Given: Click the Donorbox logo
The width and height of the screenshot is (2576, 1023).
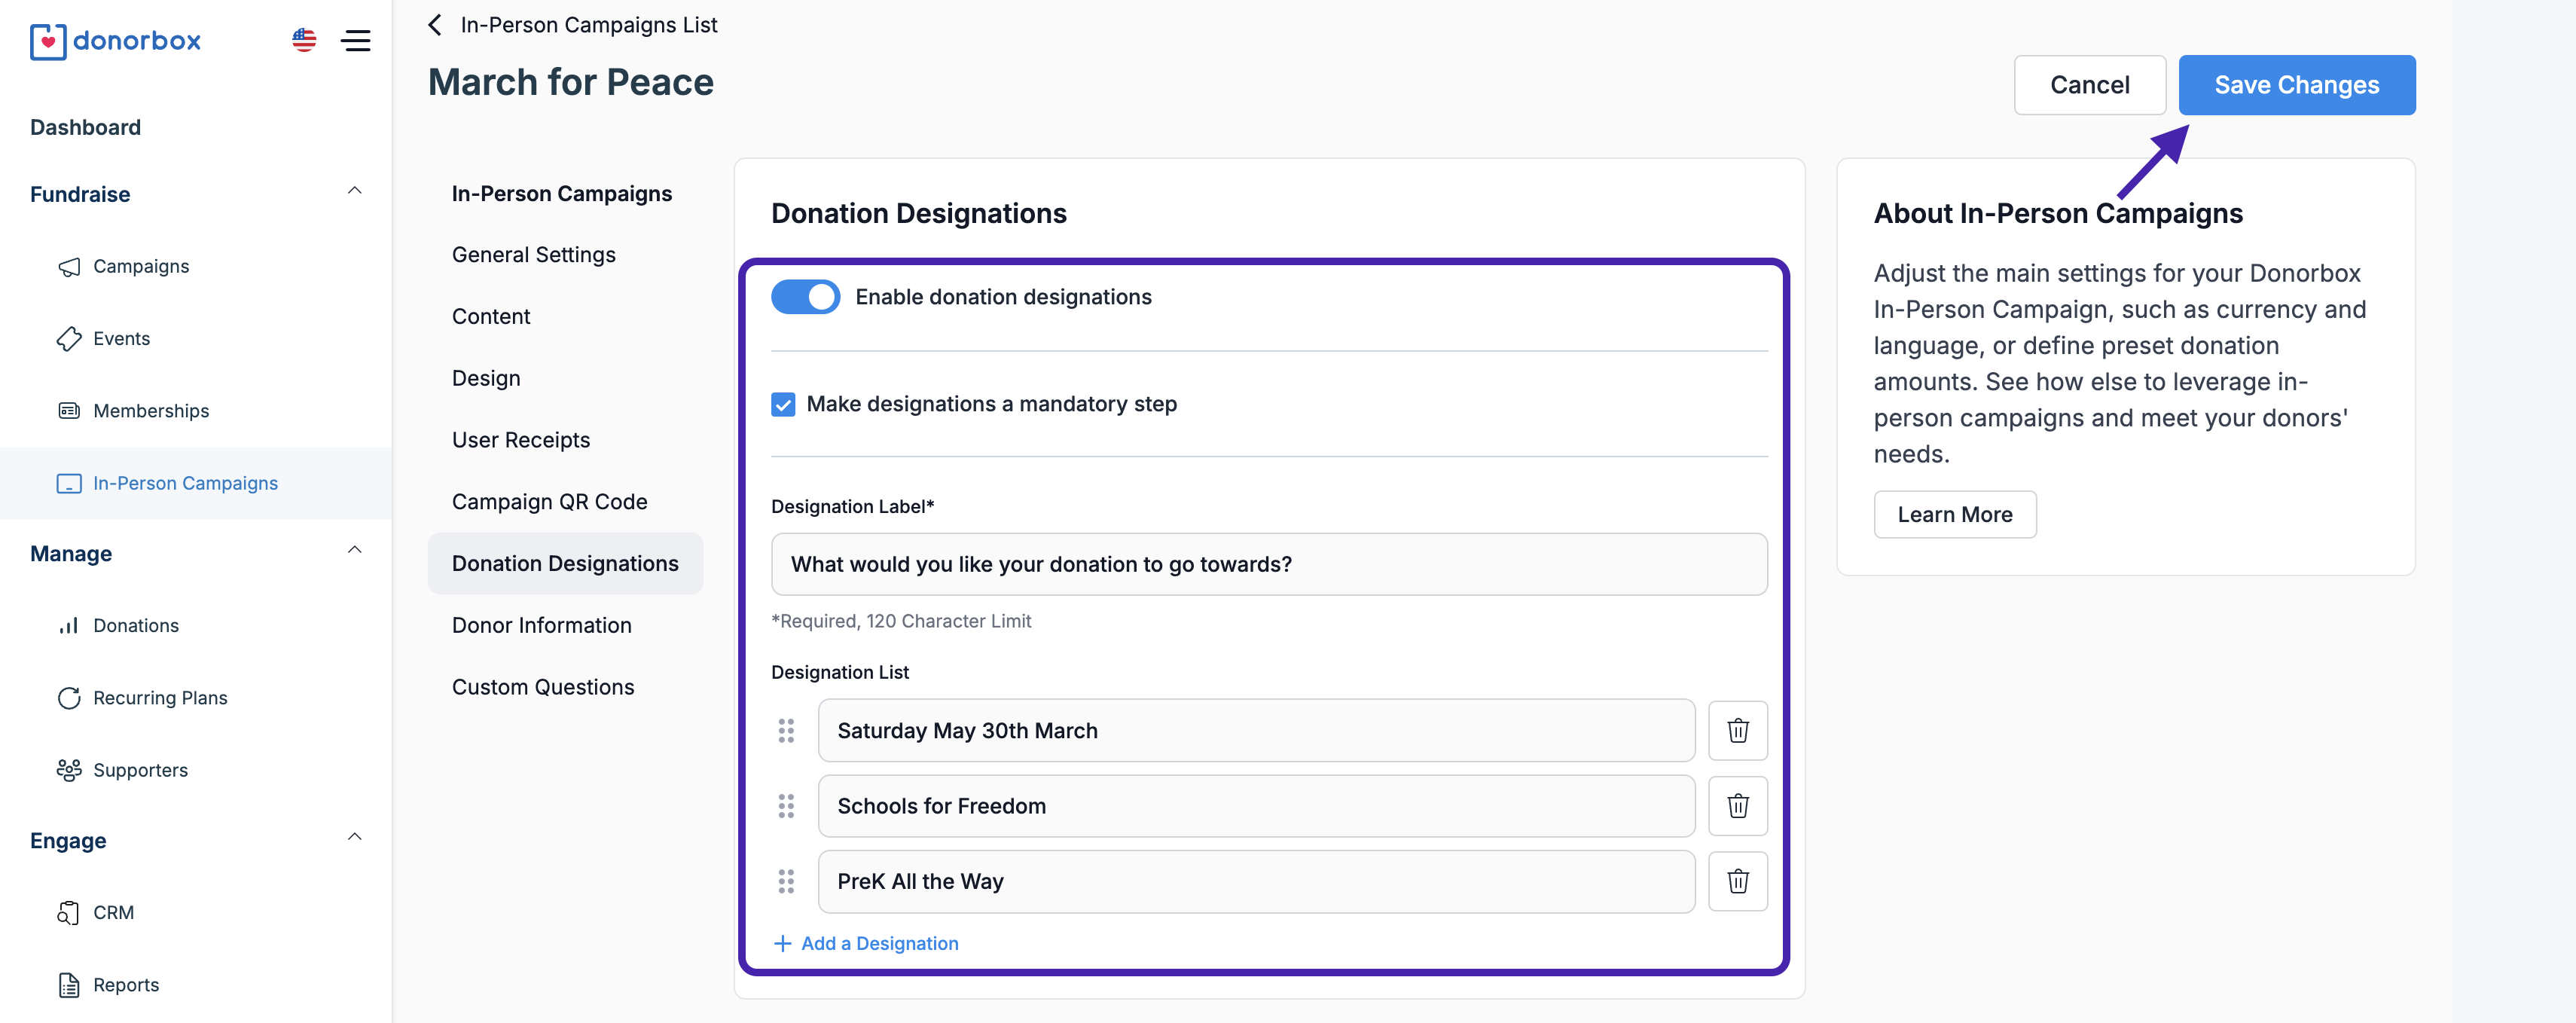Looking at the screenshot, I should [x=116, y=41].
